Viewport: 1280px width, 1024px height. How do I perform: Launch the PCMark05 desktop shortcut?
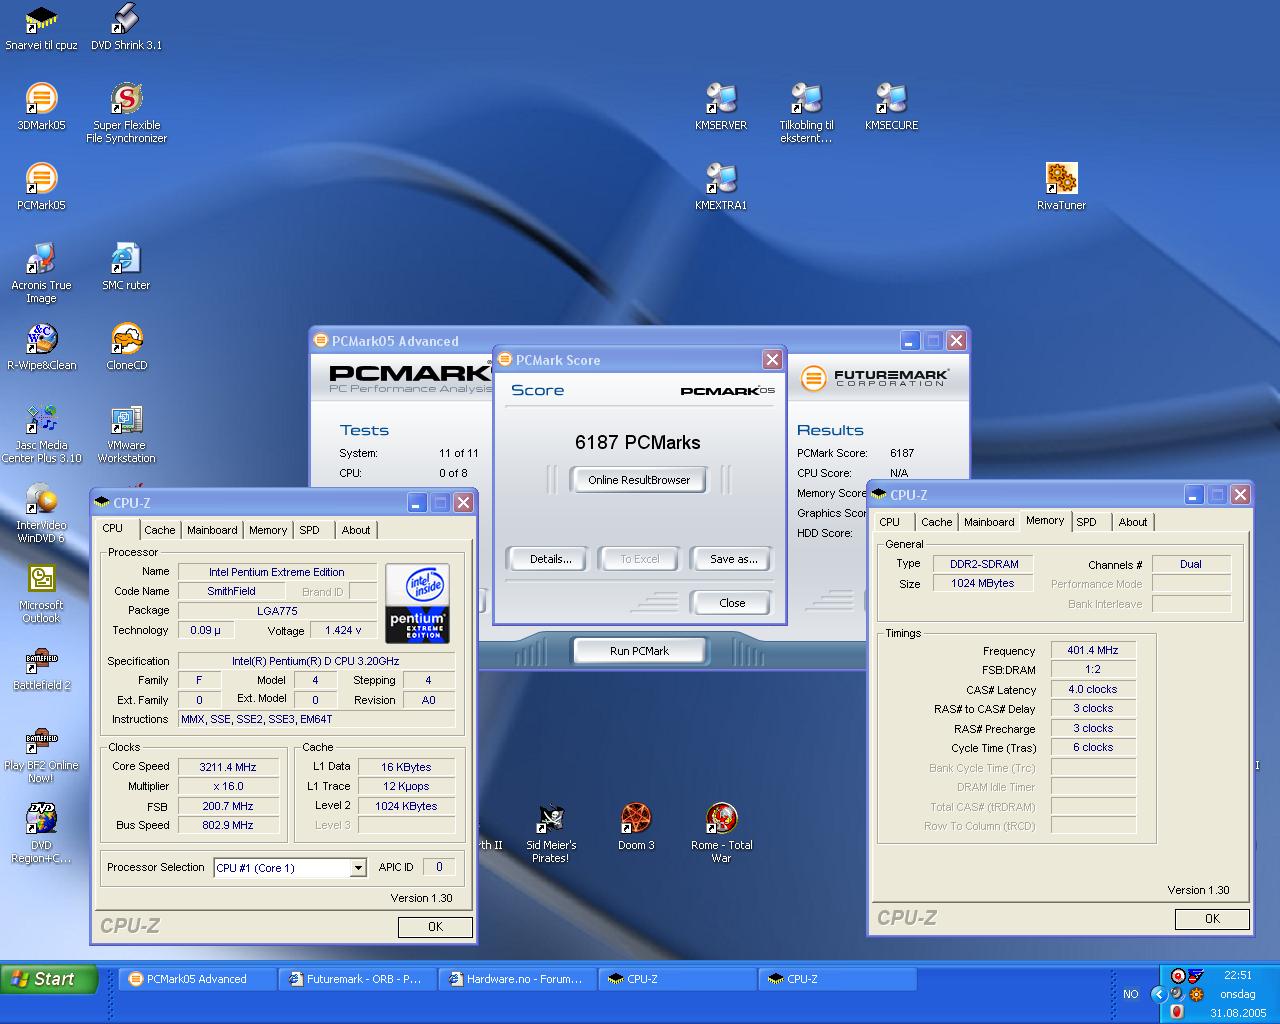pos(41,187)
